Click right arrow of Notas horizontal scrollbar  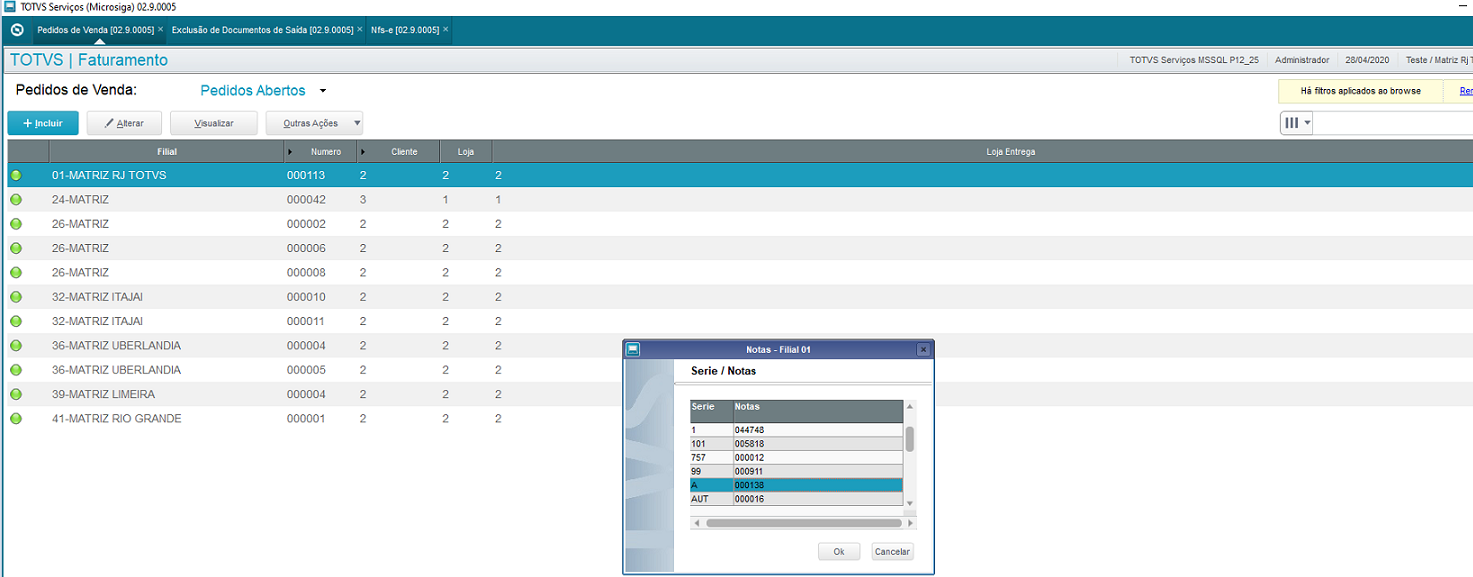point(910,523)
